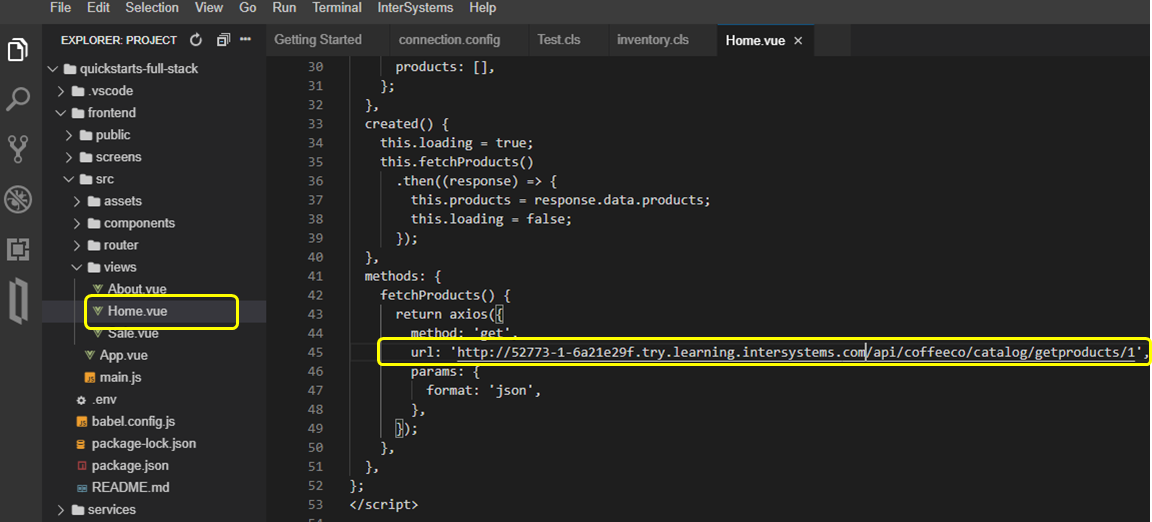Close the Home.vue editor tab
Image resolution: width=1152 pixels, height=522 pixels.
(798, 40)
